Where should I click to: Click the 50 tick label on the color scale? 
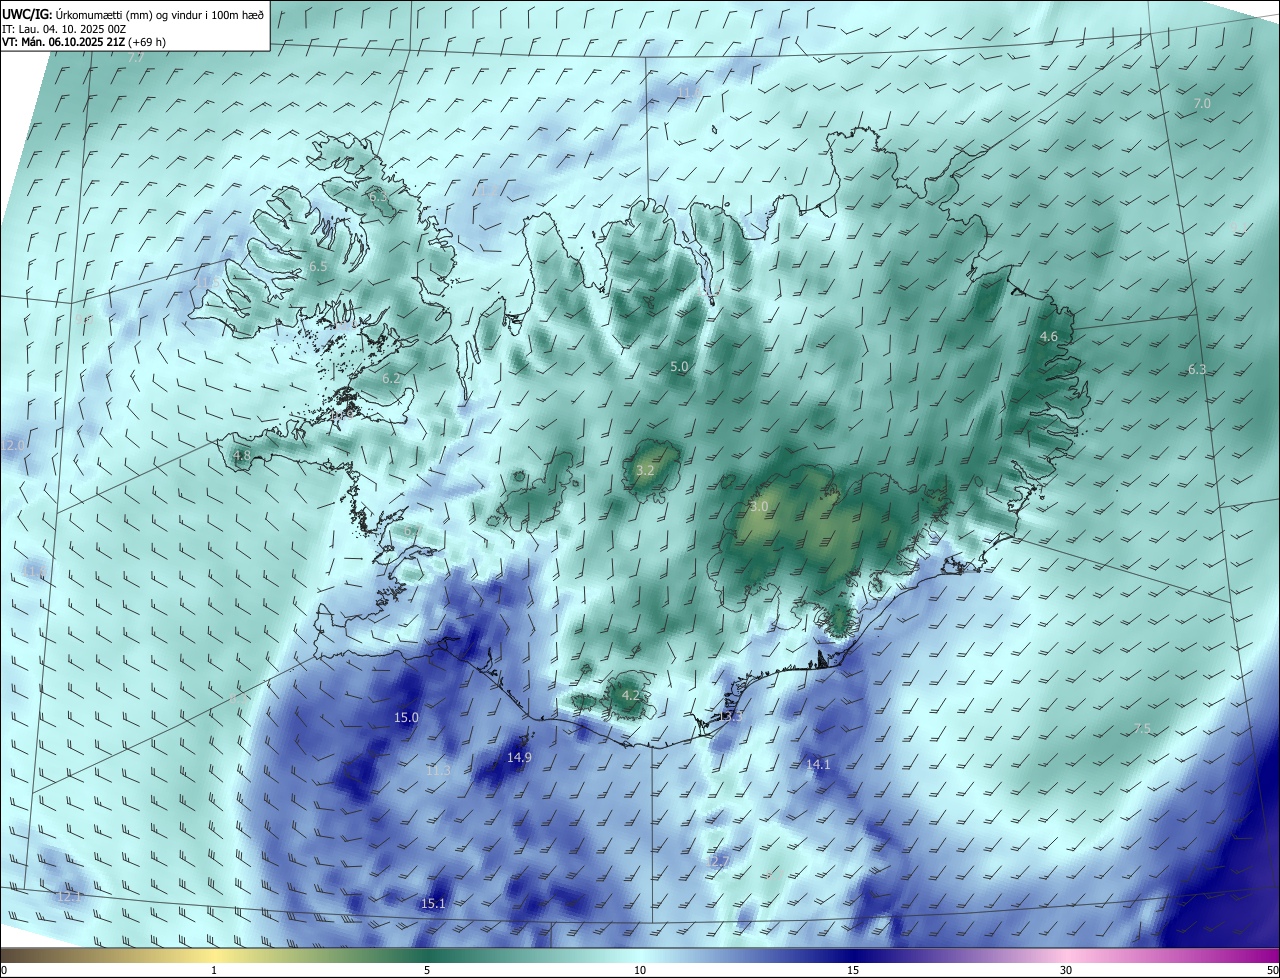[x=1272, y=970]
